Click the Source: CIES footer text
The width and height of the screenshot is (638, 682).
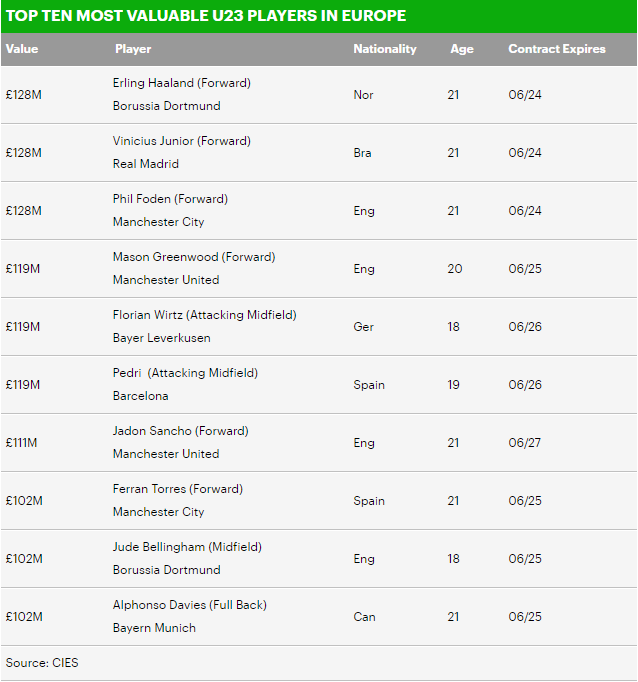40,663
